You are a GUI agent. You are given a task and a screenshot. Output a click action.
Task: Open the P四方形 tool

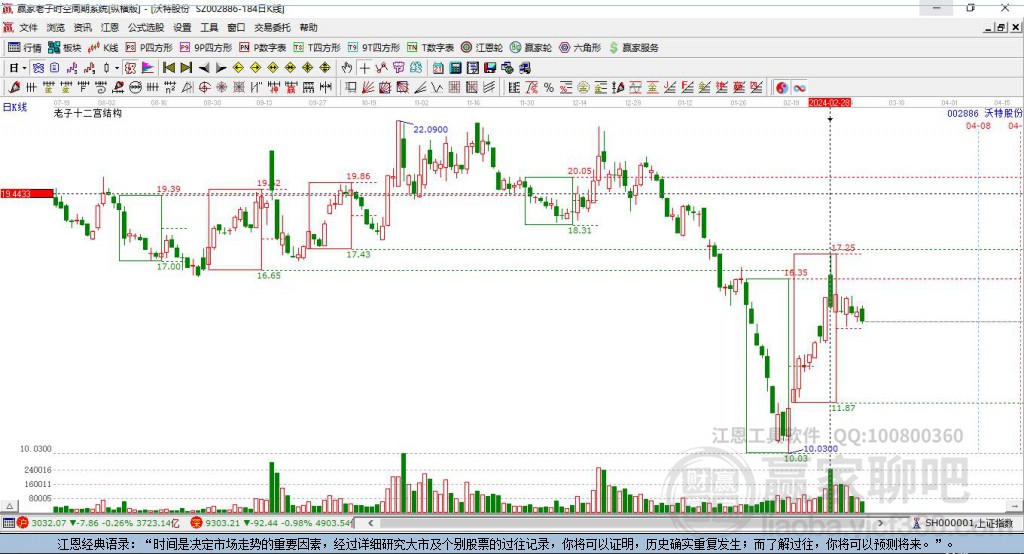point(149,48)
